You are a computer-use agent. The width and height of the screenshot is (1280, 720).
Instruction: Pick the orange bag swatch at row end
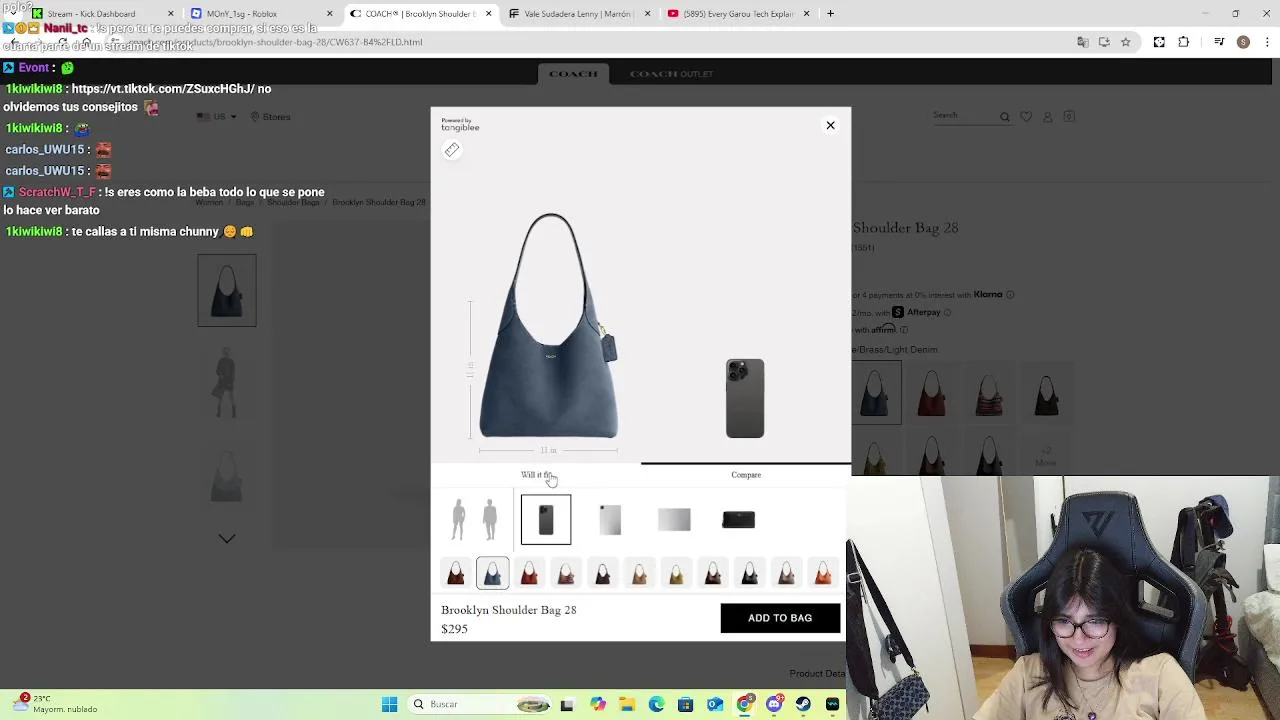pos(822,573)
